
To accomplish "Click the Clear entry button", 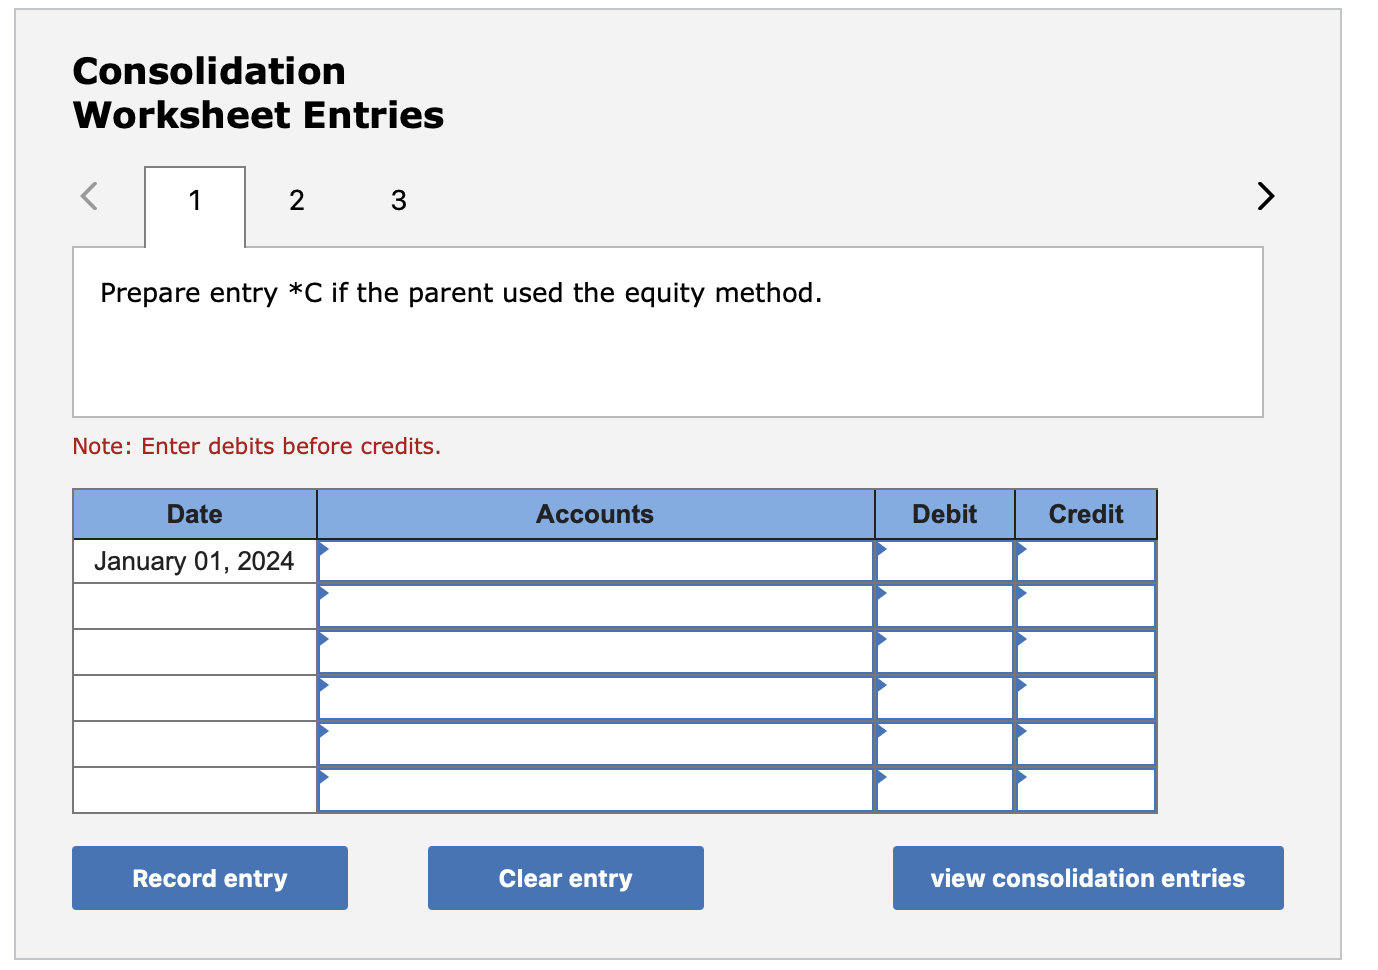I will point(565,878).
